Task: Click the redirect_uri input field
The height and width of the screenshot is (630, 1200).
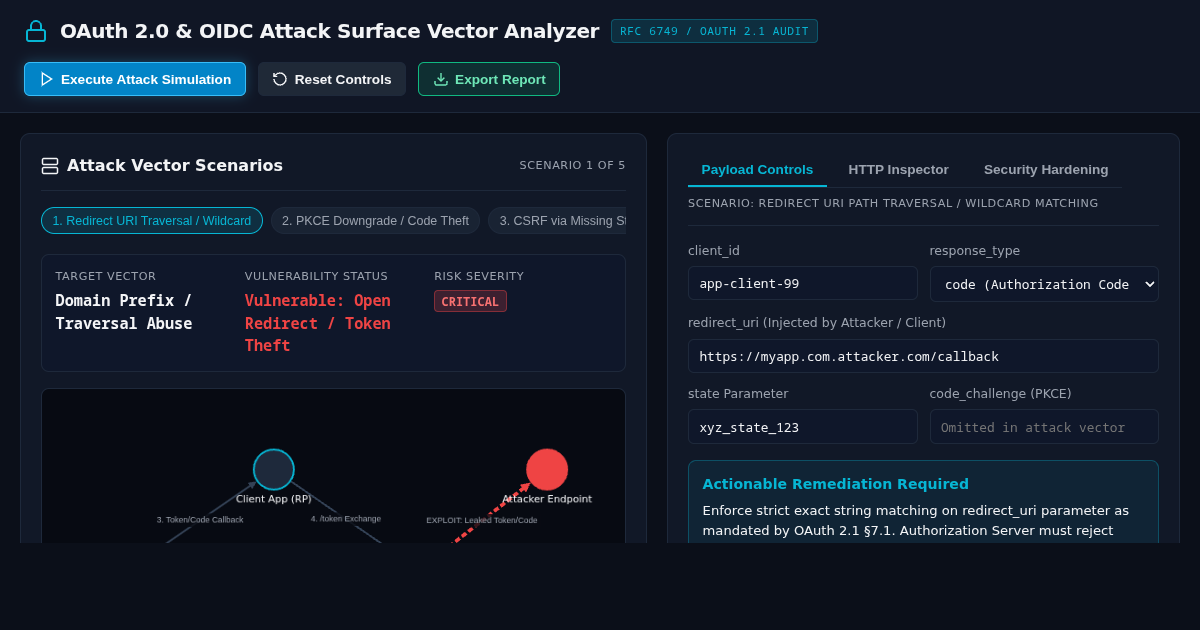Action: [923, 356]
